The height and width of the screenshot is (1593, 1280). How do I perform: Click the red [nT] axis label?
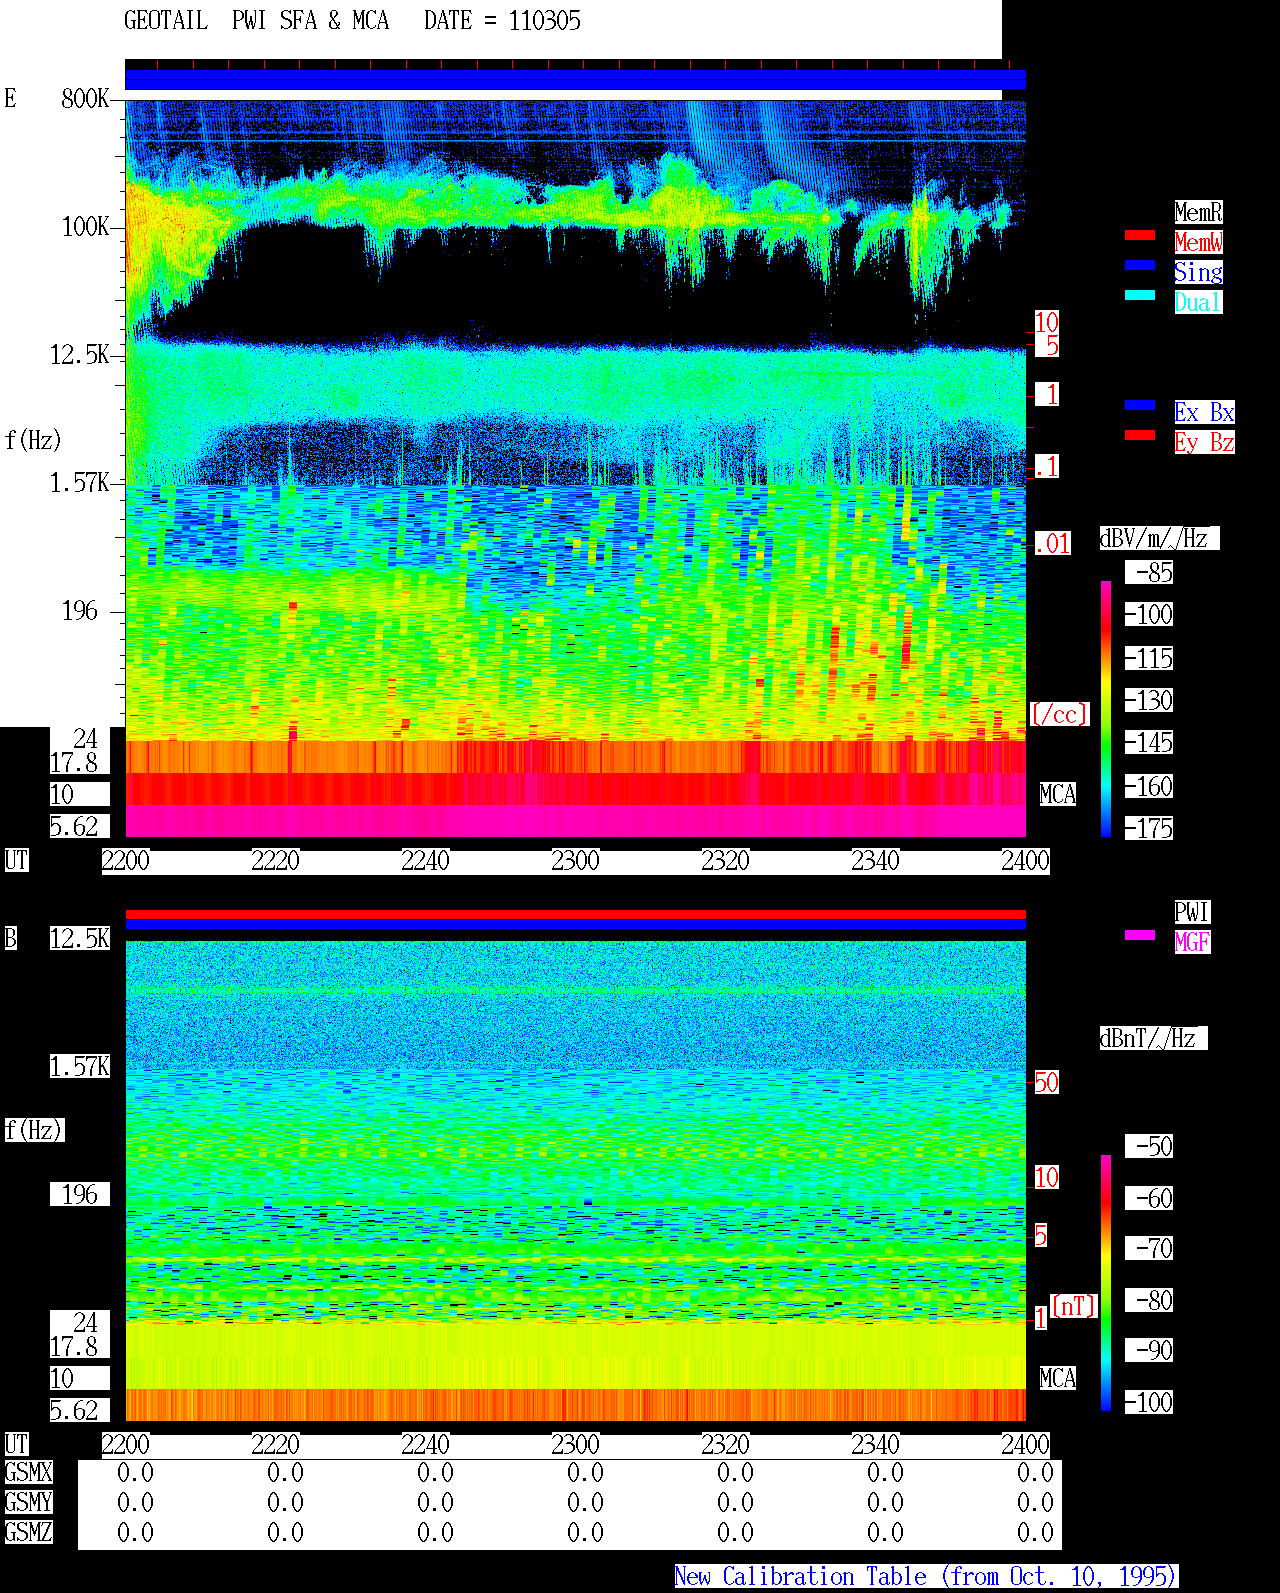tap(1074, 1306)
